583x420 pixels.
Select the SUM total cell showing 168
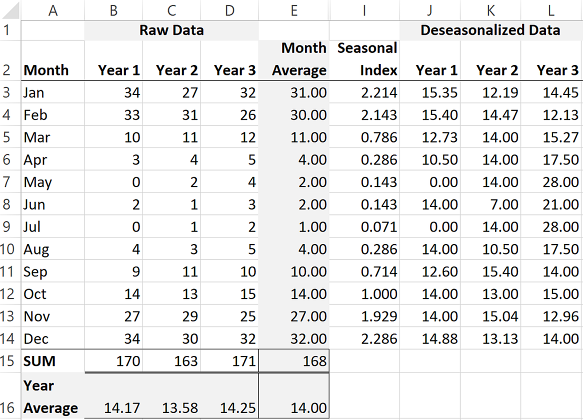(x=294, y=361)
